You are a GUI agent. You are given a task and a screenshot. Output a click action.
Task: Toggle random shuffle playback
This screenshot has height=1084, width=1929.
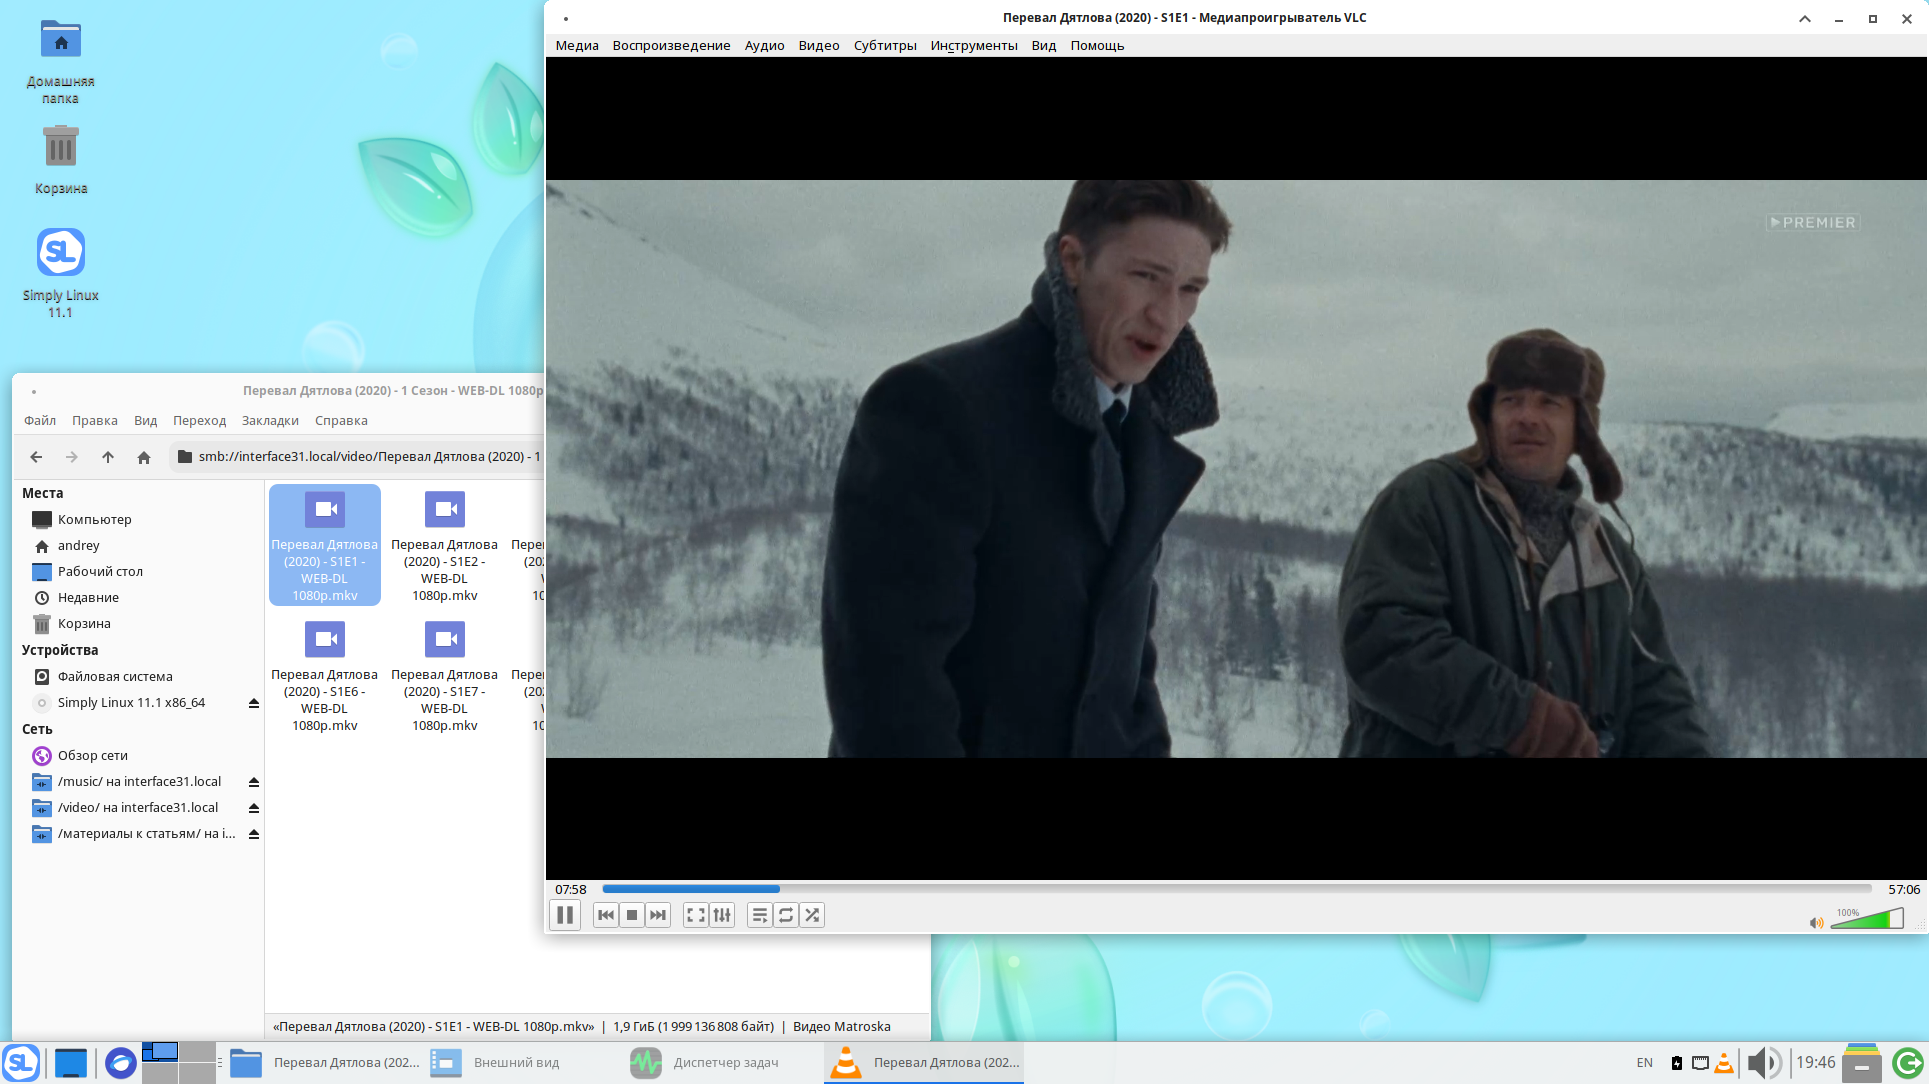coord(812,915)
